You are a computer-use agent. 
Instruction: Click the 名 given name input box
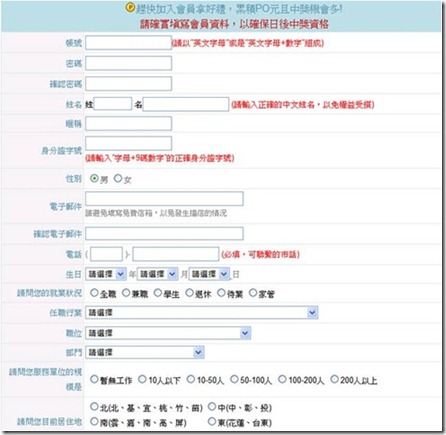pyautogui.click(x=186, y=104)
